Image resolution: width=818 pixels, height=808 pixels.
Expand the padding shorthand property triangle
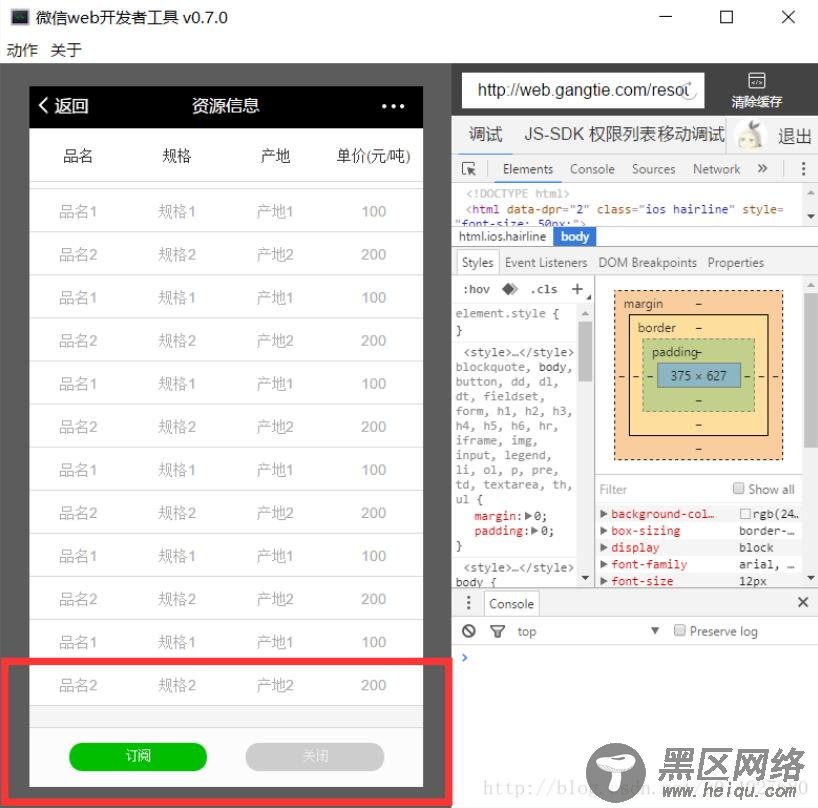(535, 531)
